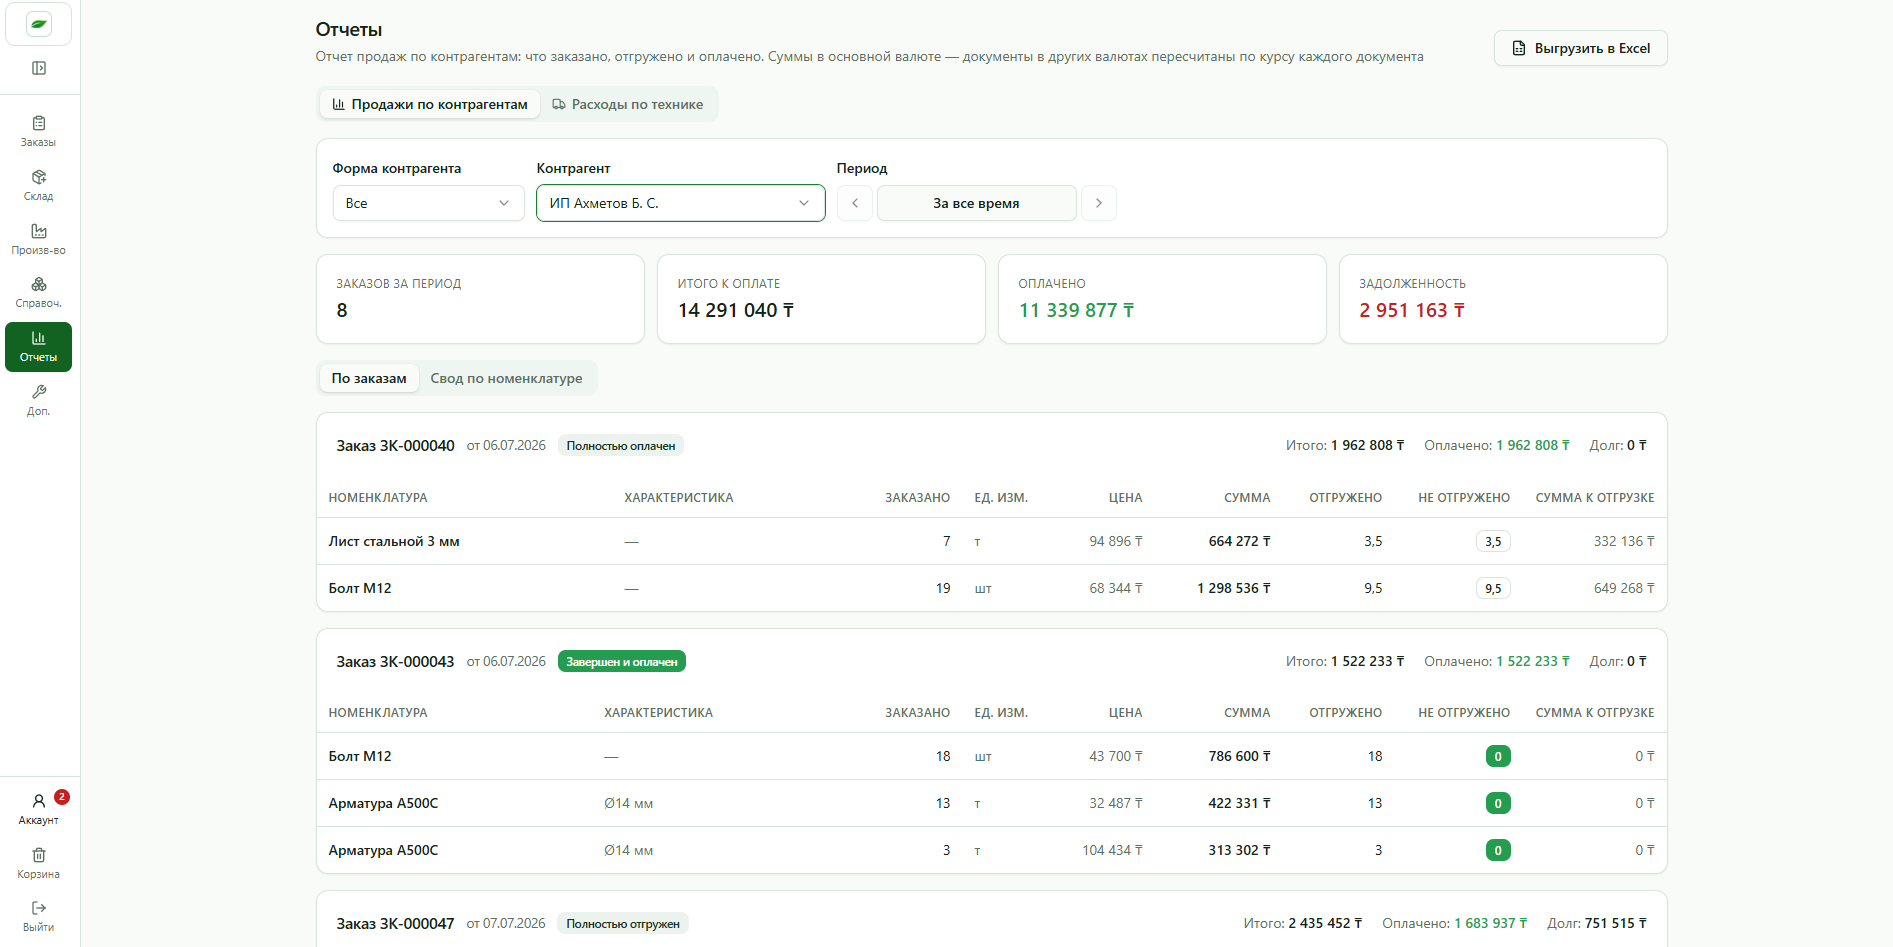The height and width of the screenshot is (947, 1893).
Task: Click Итого 1 522 233 ₸ of ЗК-000043
Action: click(1345, 662)
